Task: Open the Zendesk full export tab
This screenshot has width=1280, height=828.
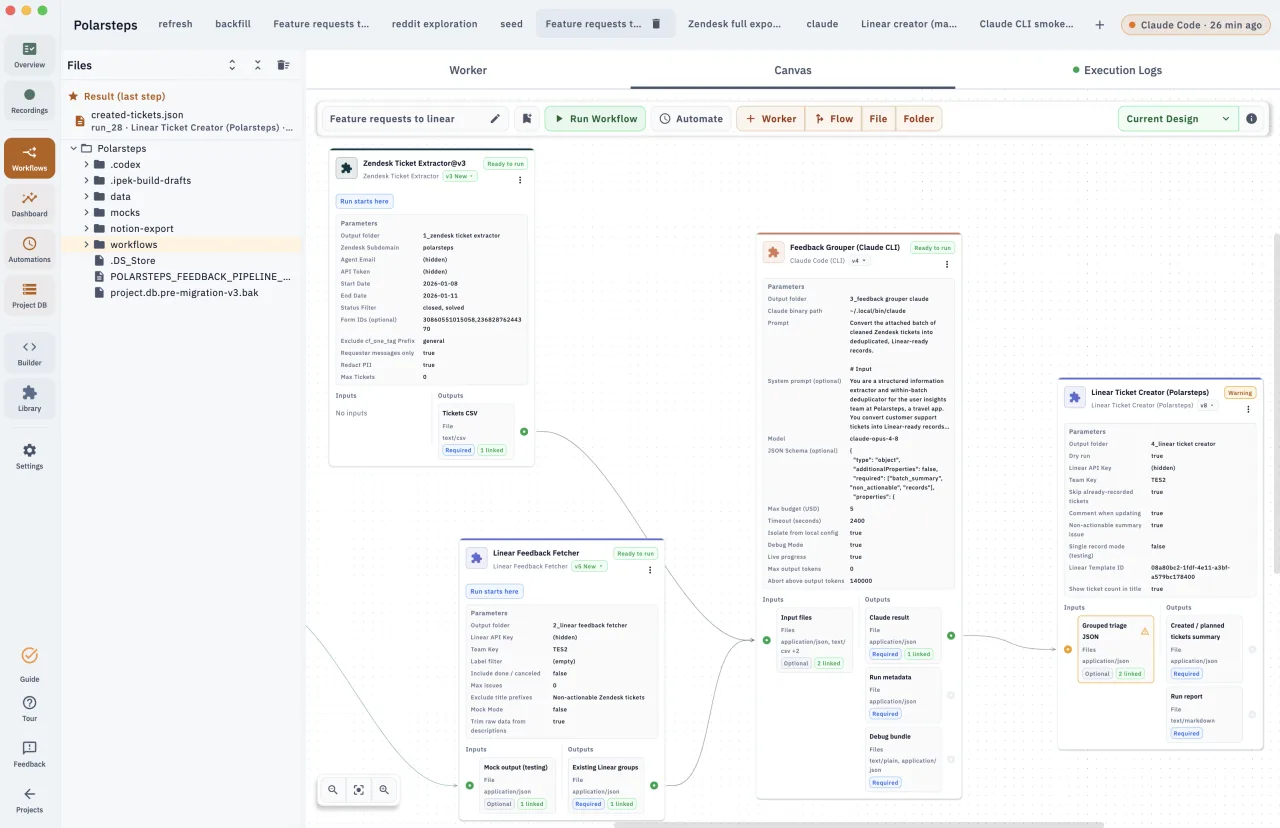Action: pyautogui.click(x=735, y=24)
